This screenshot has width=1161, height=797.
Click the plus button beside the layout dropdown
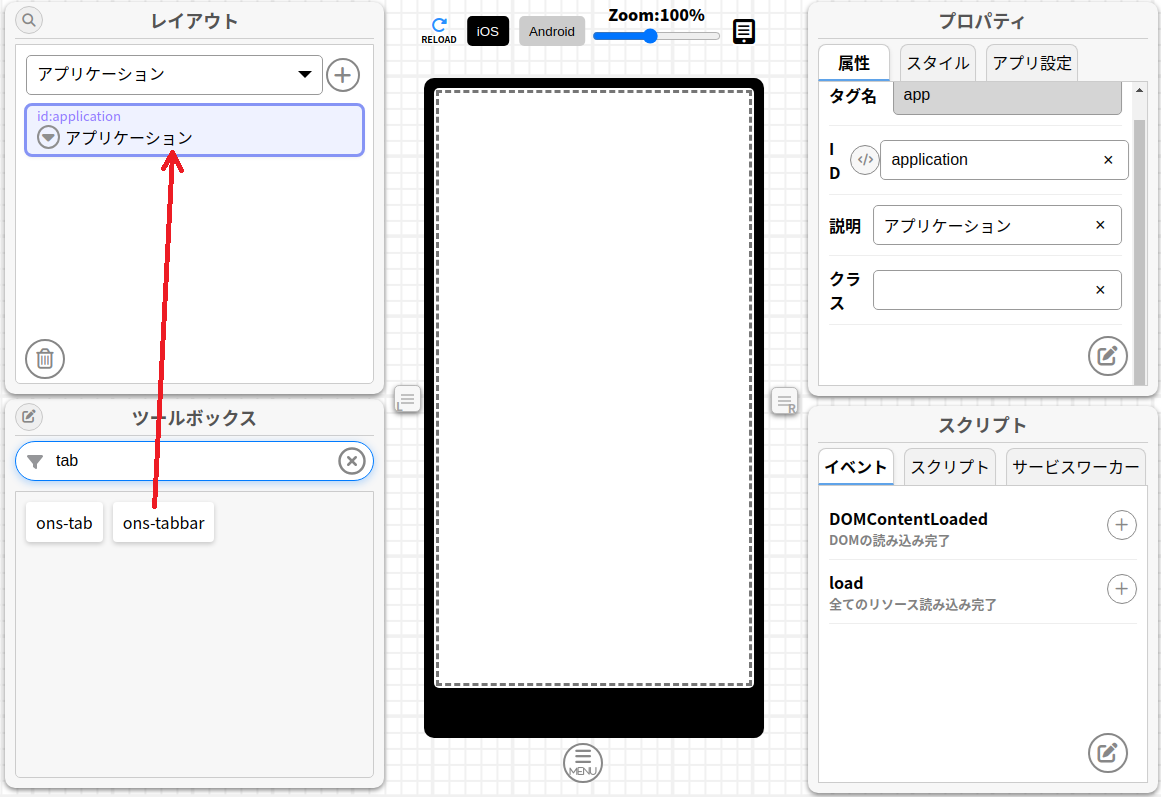343,75
